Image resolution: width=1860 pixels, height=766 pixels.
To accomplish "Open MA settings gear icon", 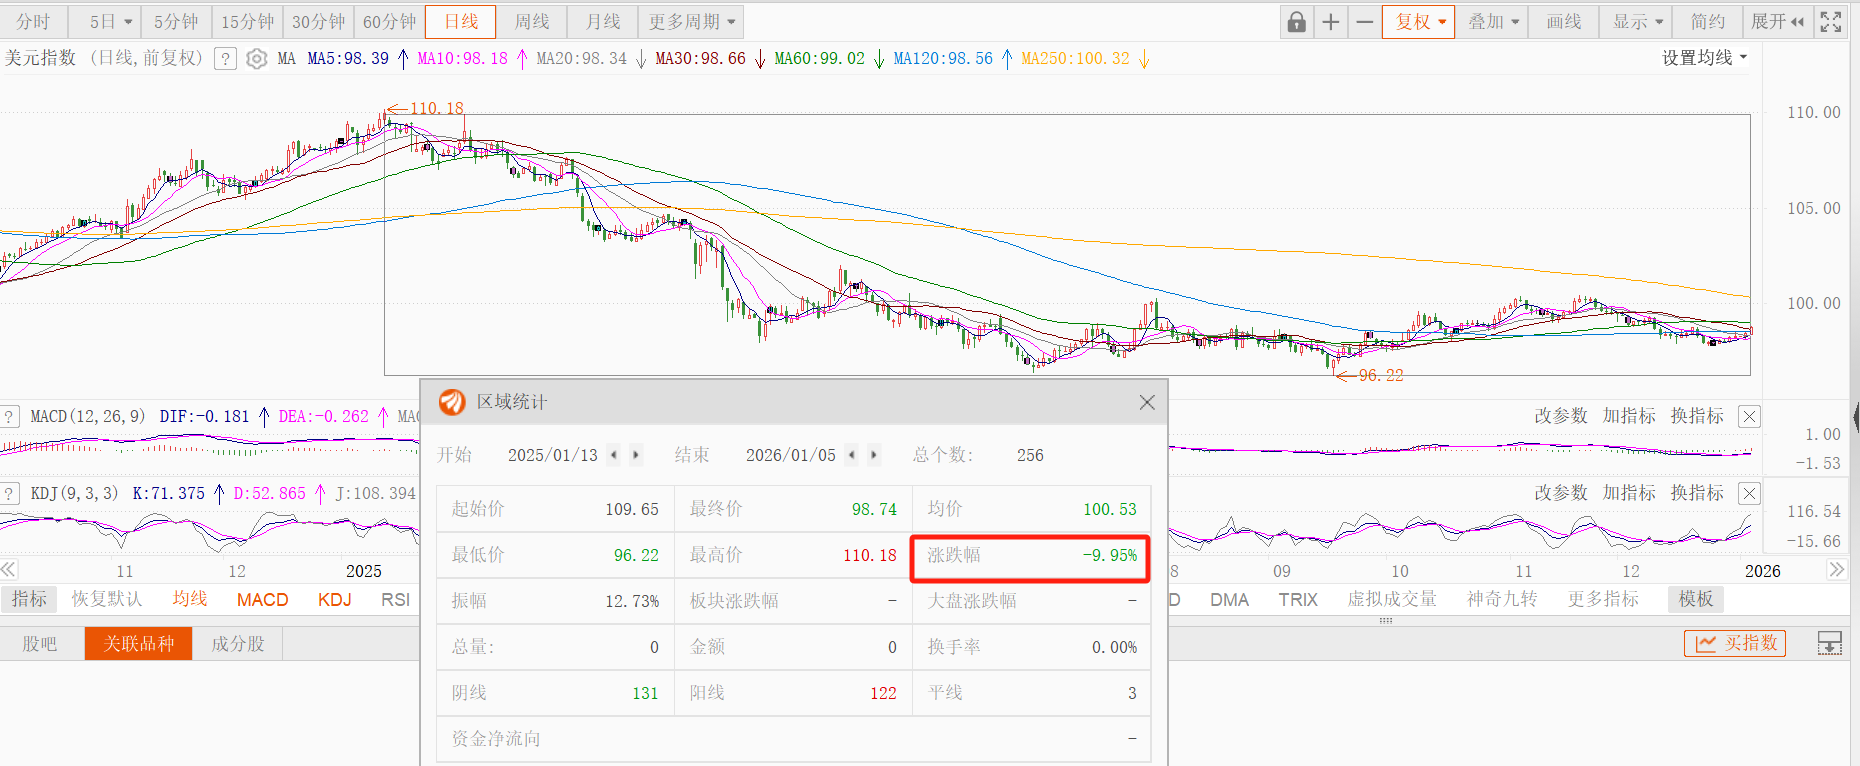I will (257, 59).
